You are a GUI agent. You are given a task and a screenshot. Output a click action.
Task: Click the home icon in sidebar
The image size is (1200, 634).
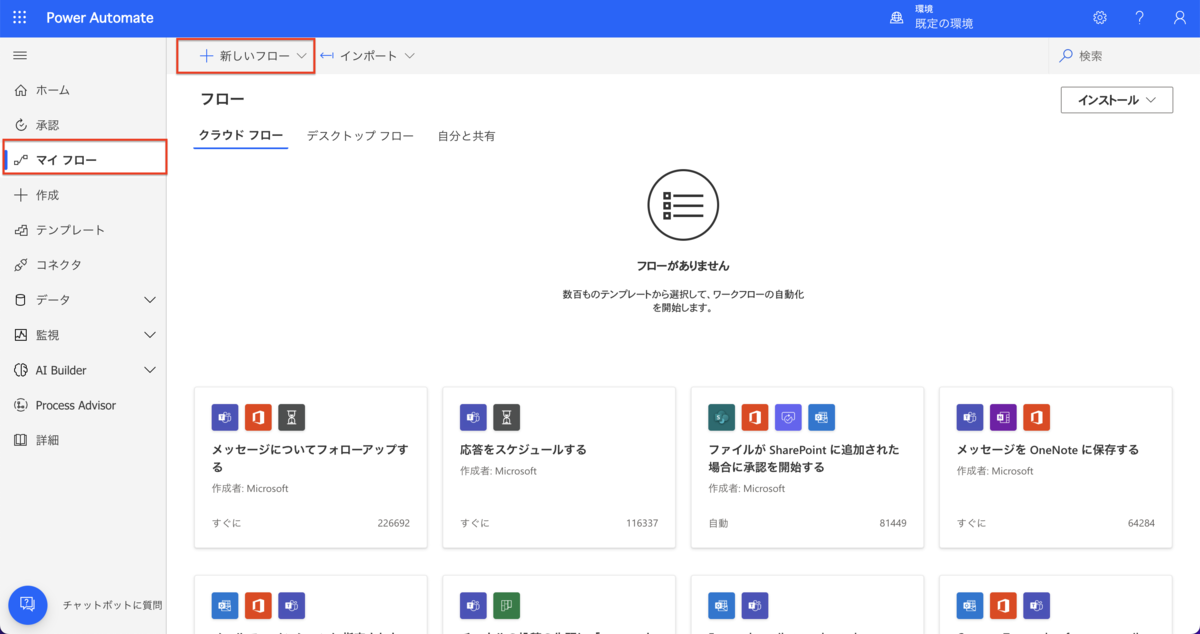21,90
